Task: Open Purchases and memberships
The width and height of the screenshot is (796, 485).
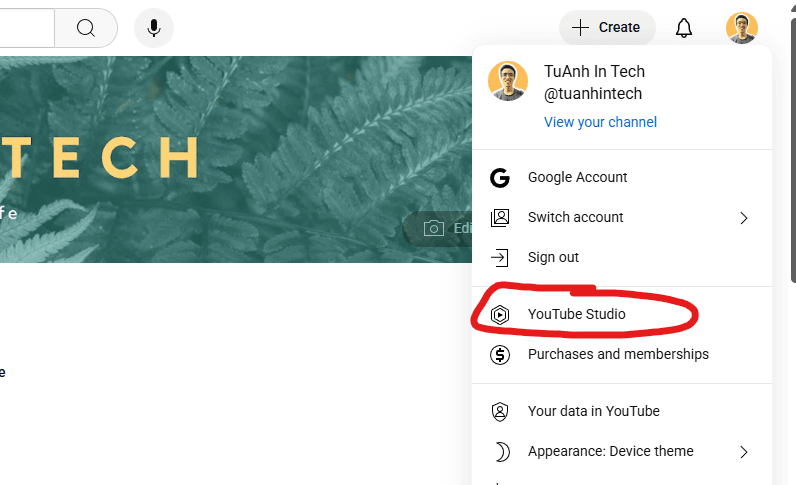Action: 622,354
